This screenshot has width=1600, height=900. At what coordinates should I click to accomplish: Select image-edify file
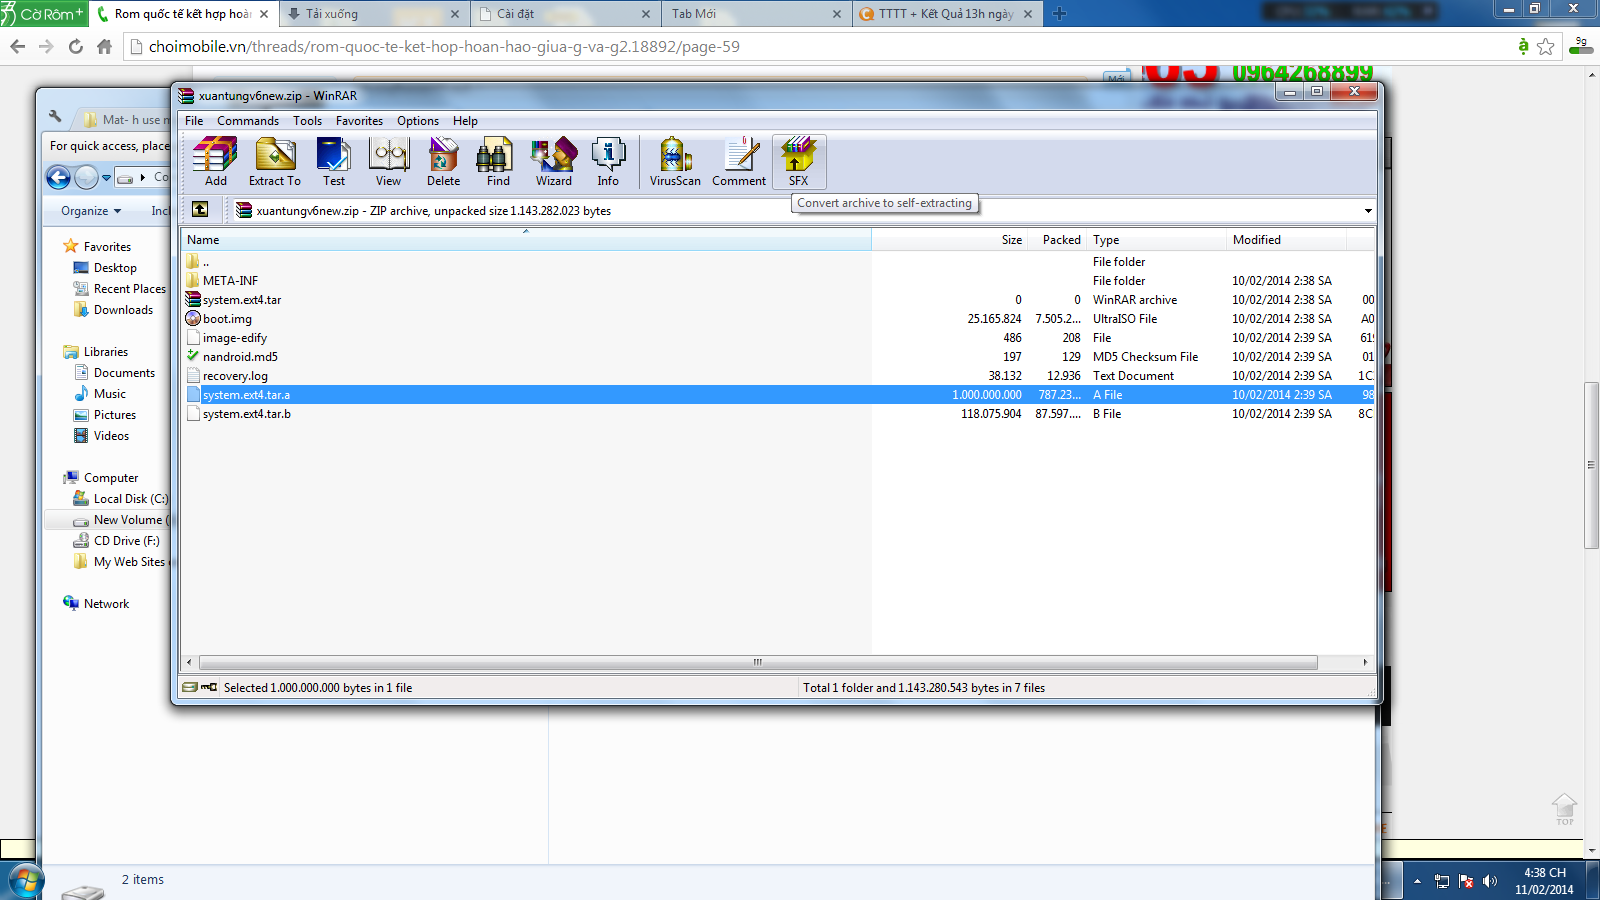pyautogui.click(x=778, y=338)
